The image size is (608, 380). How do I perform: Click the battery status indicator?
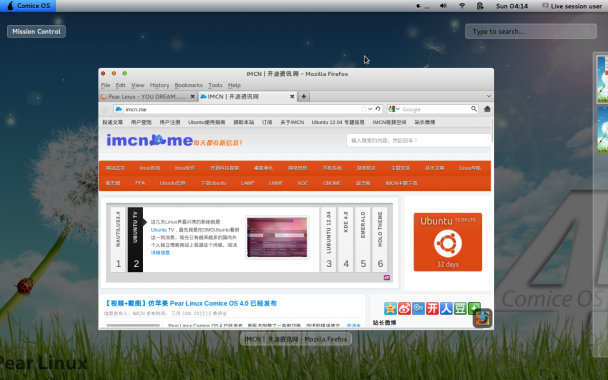tap(480, 6)
